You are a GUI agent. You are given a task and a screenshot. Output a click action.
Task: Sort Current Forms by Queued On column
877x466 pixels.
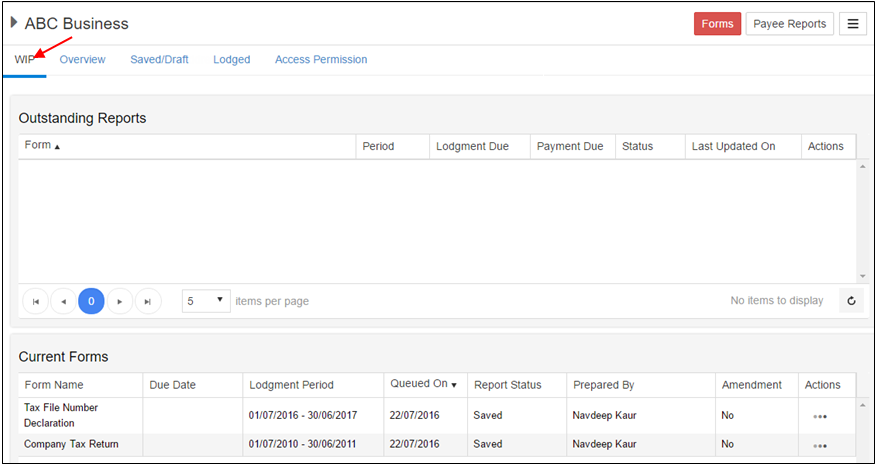click(x=422, y=384)
